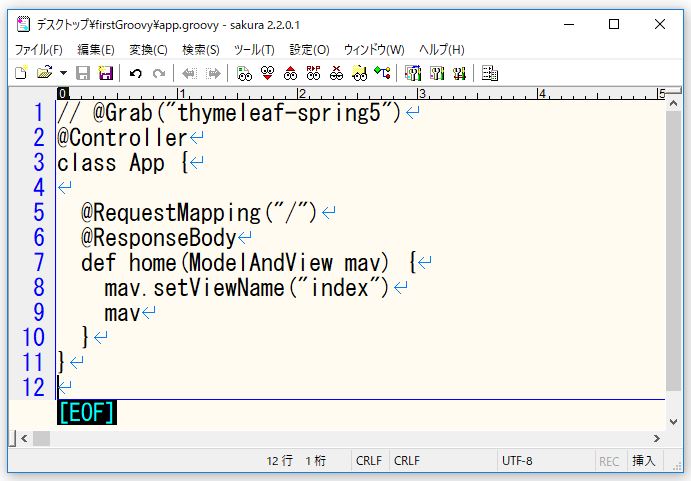Click the UTF-8 encoding in status bar
Screen dimensions: 691x481
pos(517,461)
